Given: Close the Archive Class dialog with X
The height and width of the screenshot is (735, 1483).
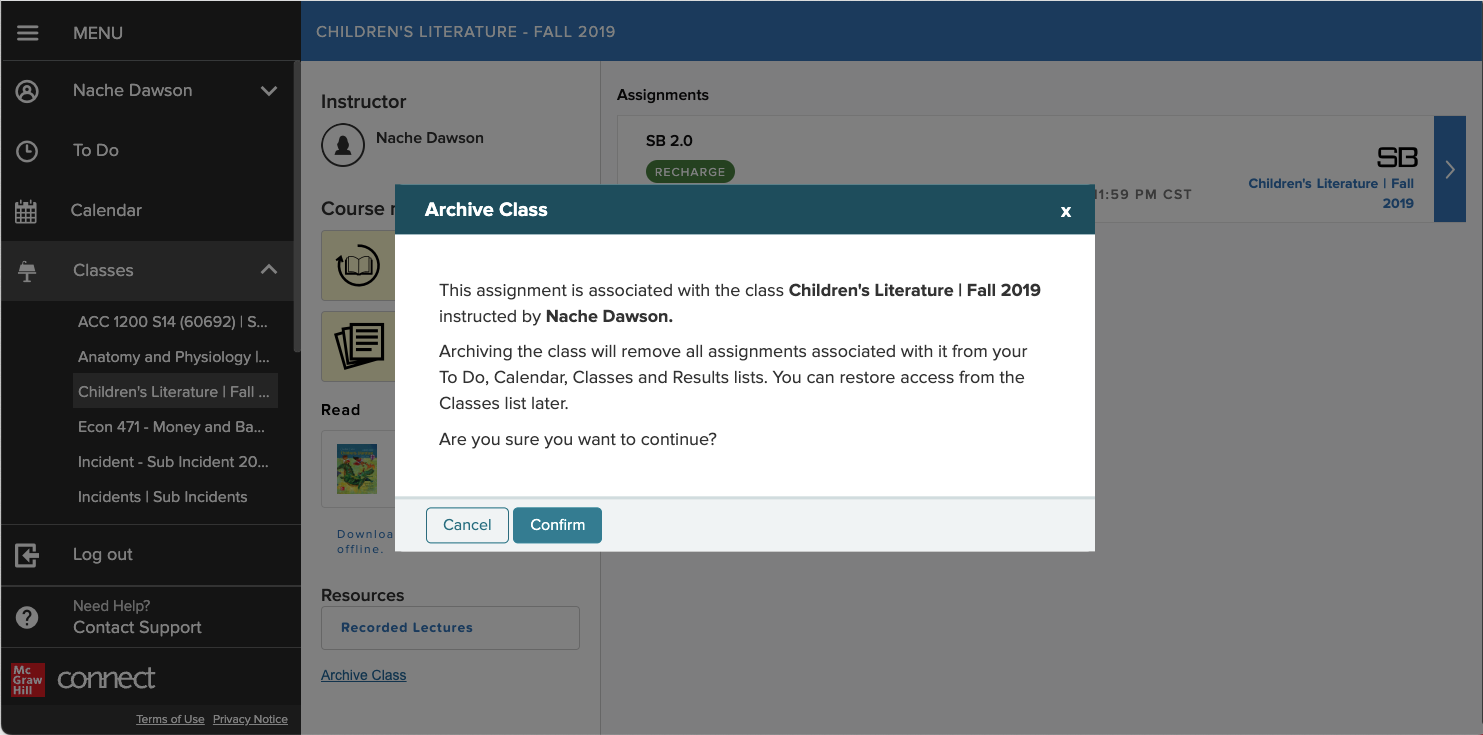Looking at the screenshot, I should coord(1066,211).
